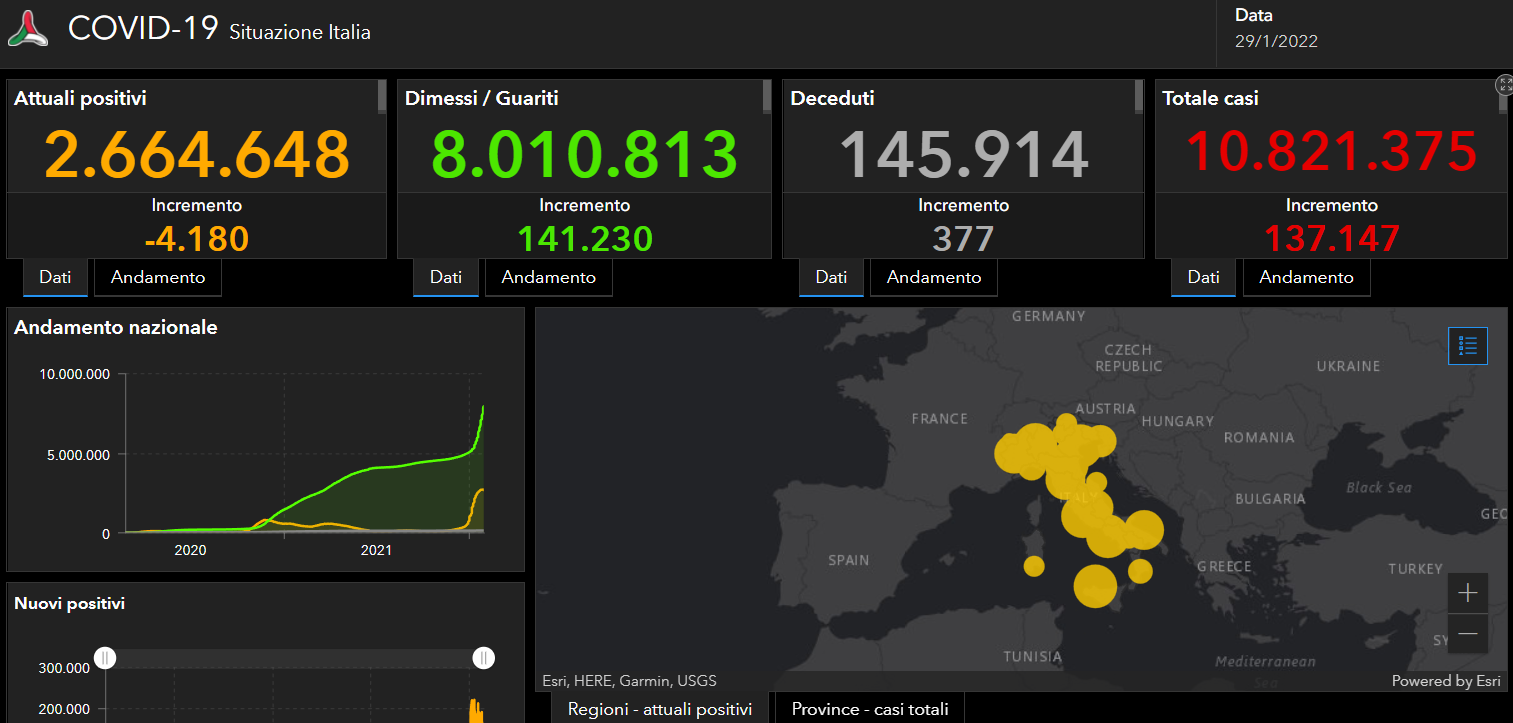Switch to Province - casi totali tab

(x=870, y=709)
